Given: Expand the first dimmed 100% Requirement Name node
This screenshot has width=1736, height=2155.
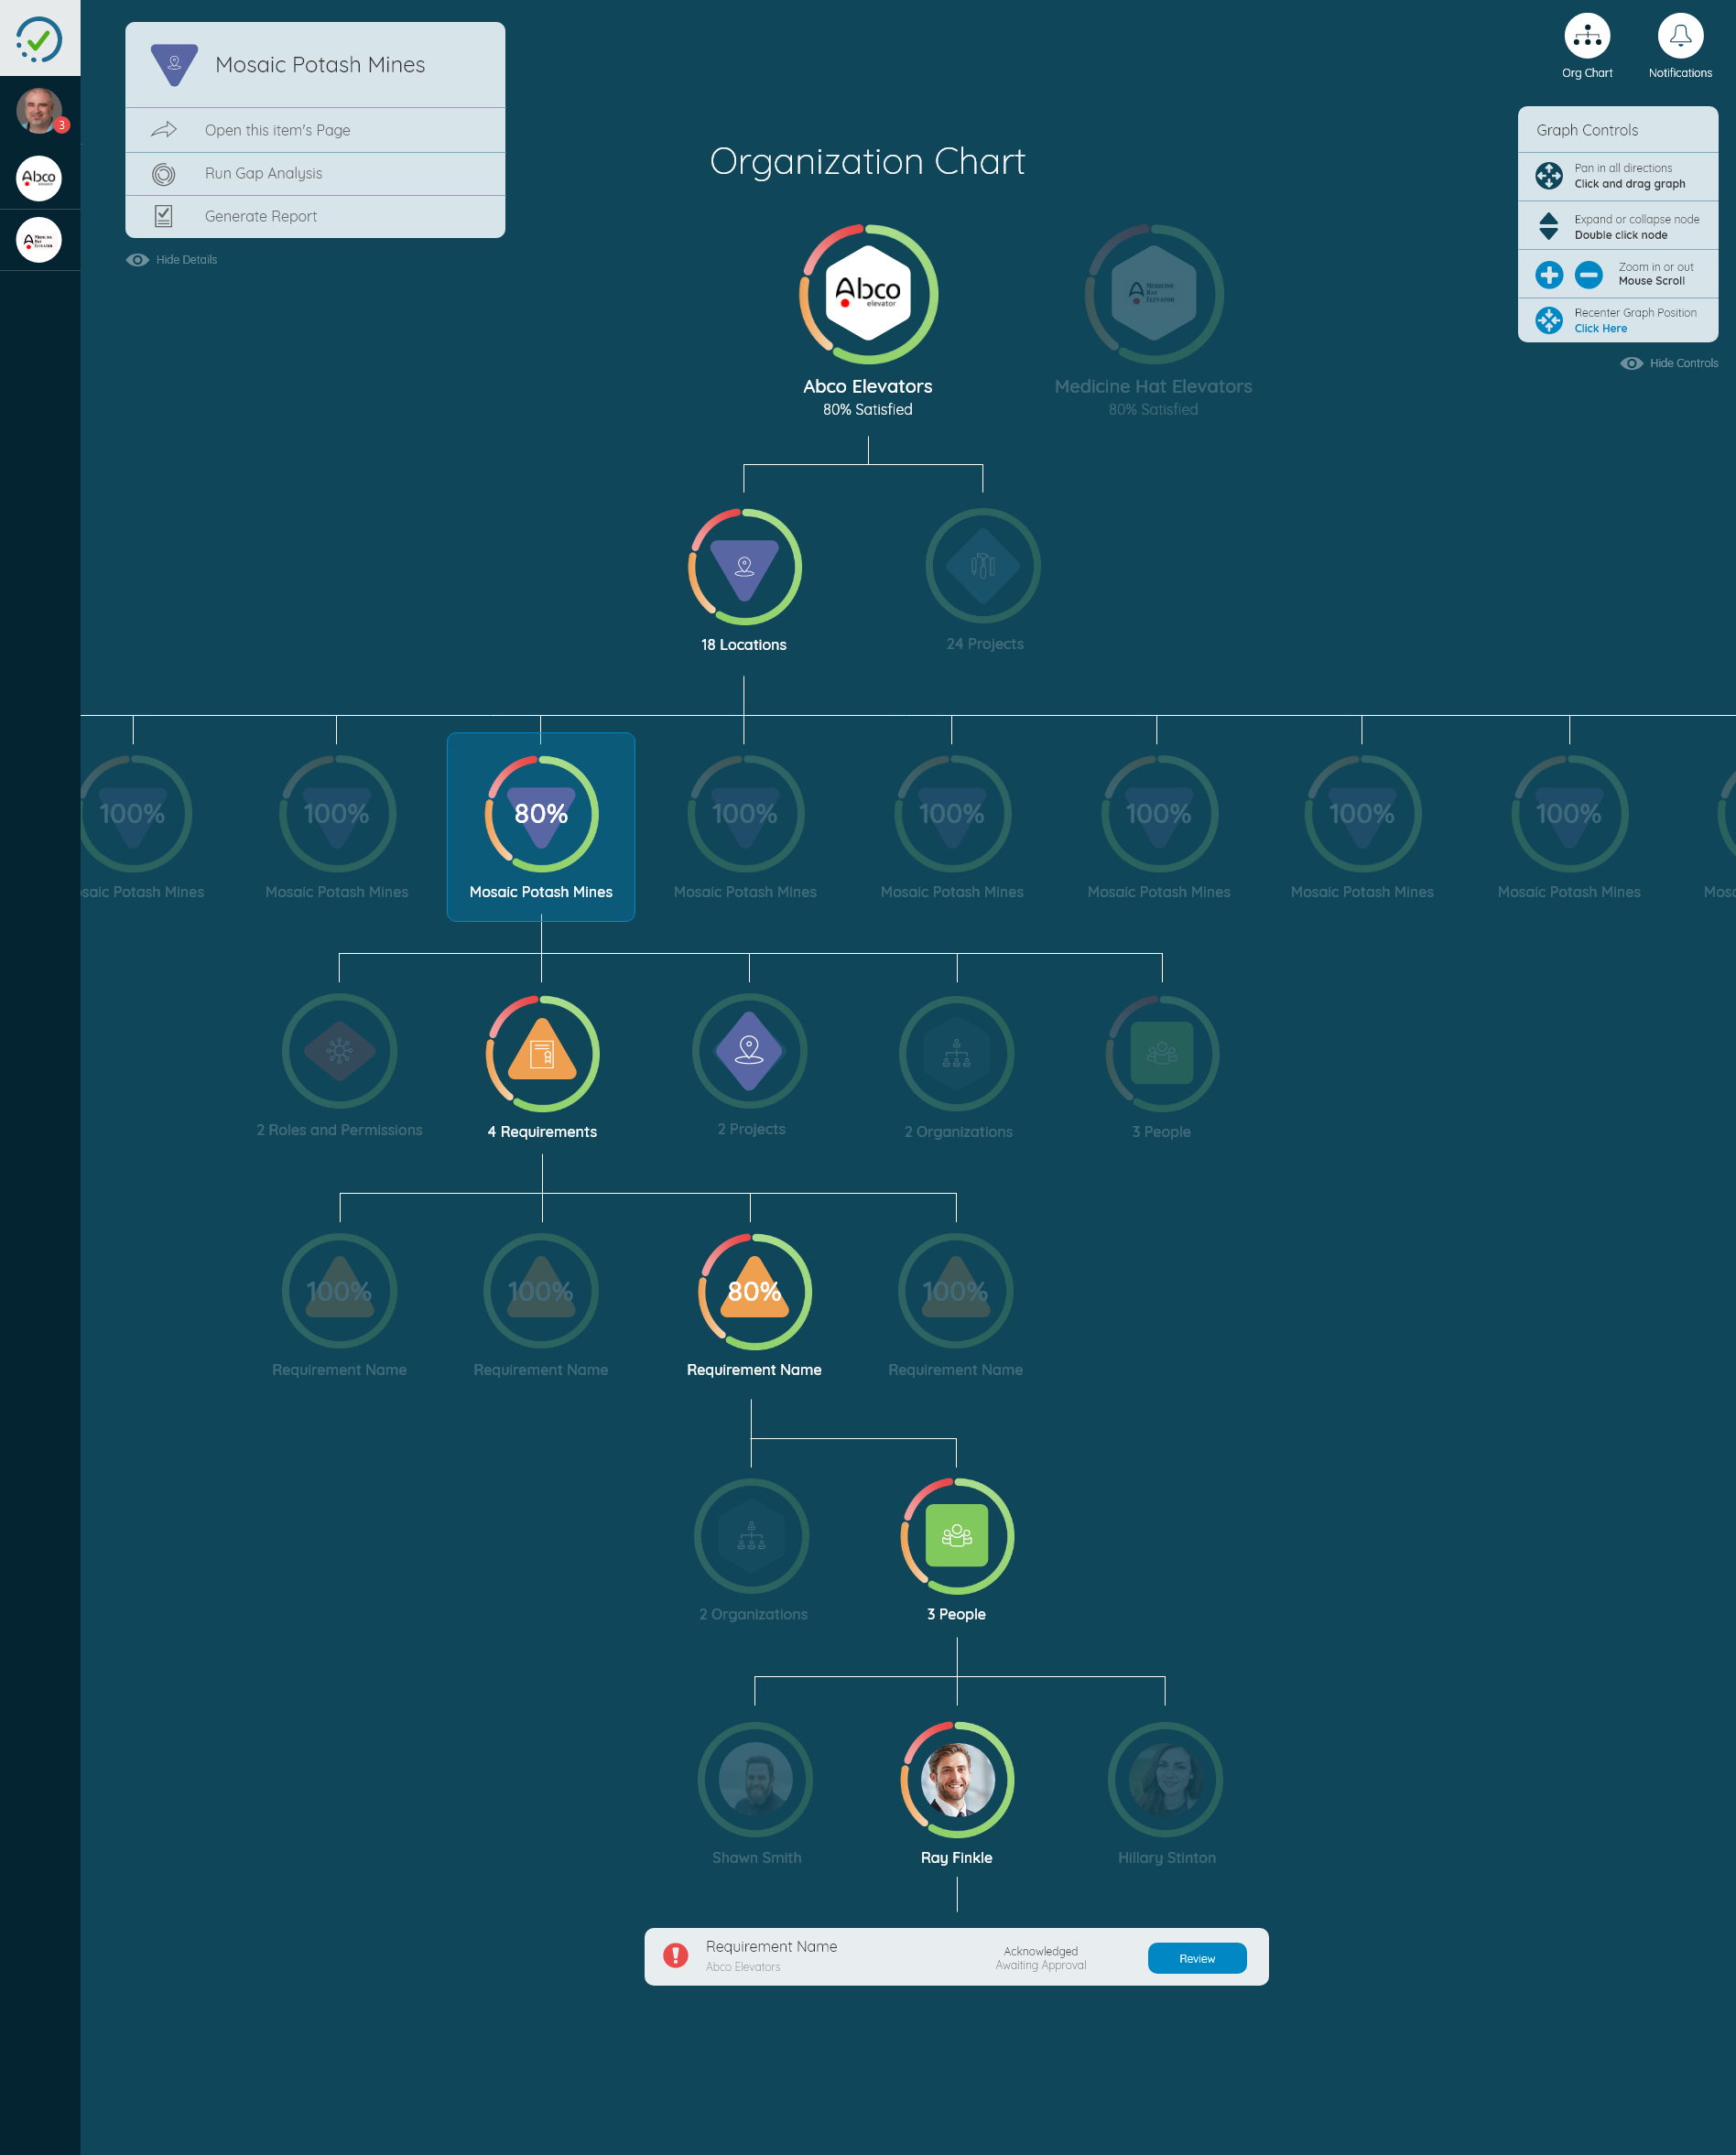Looking at the screenshot, I should (x=340, y=1291).
